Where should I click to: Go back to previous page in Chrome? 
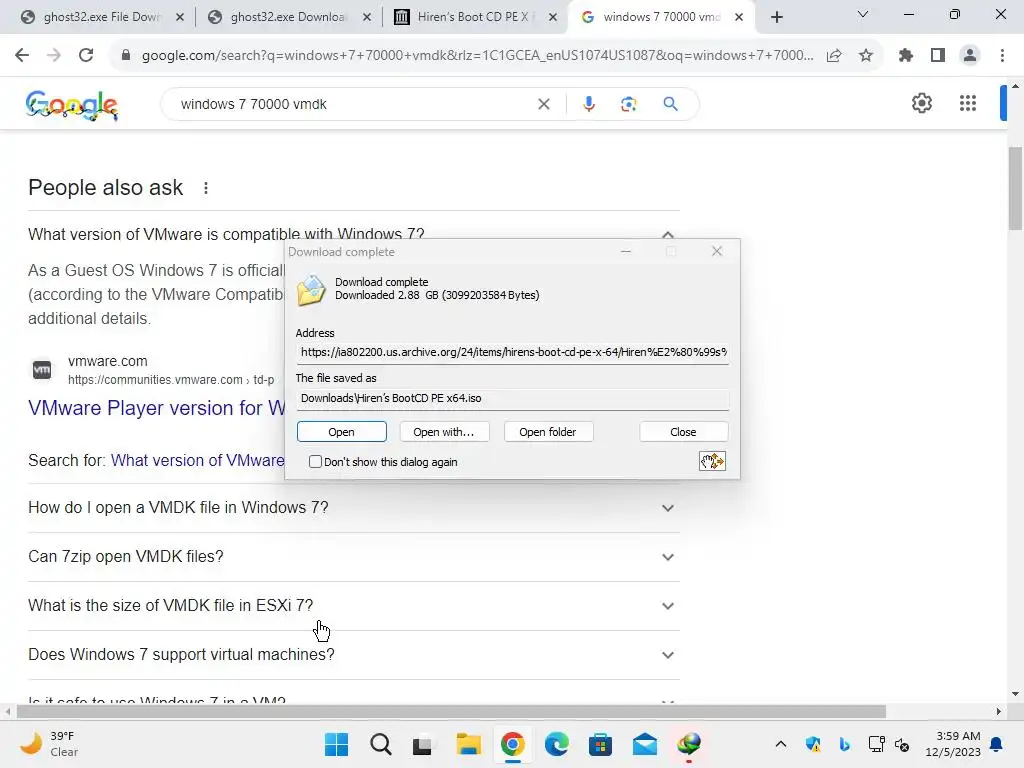[x=22, y=56]
